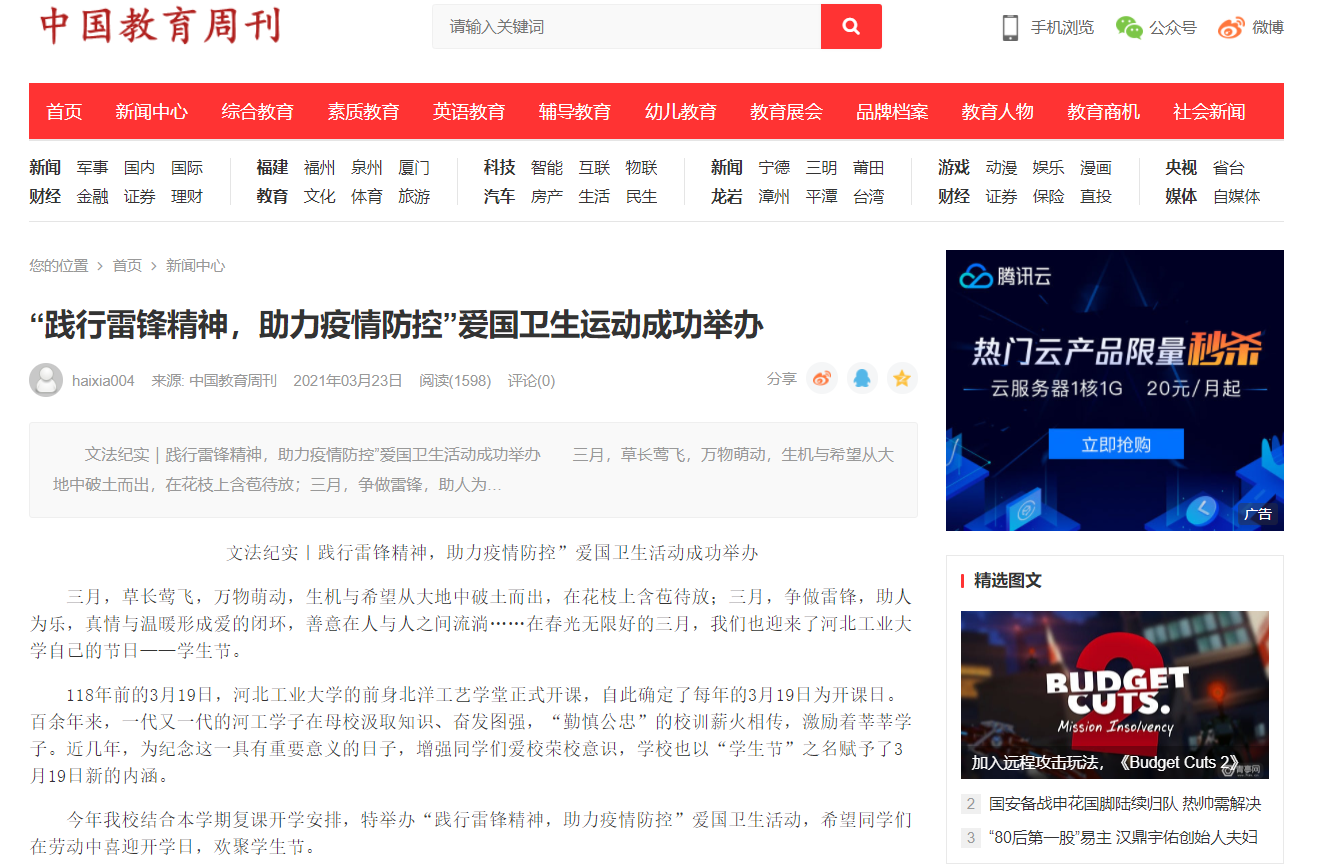The height and width of the screenshot is (865, 1326).
Task: Click 立即抢购 button in Tencent Cloud ad
Action: [x=1115, y=445]
